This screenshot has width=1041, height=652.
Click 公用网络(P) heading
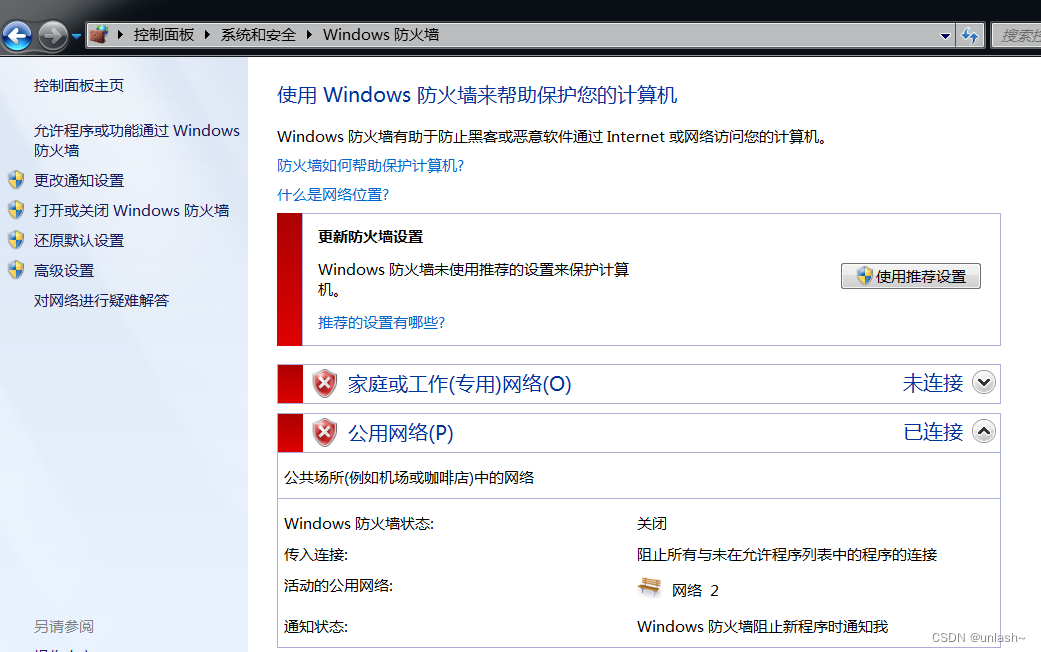click(400, 433)
